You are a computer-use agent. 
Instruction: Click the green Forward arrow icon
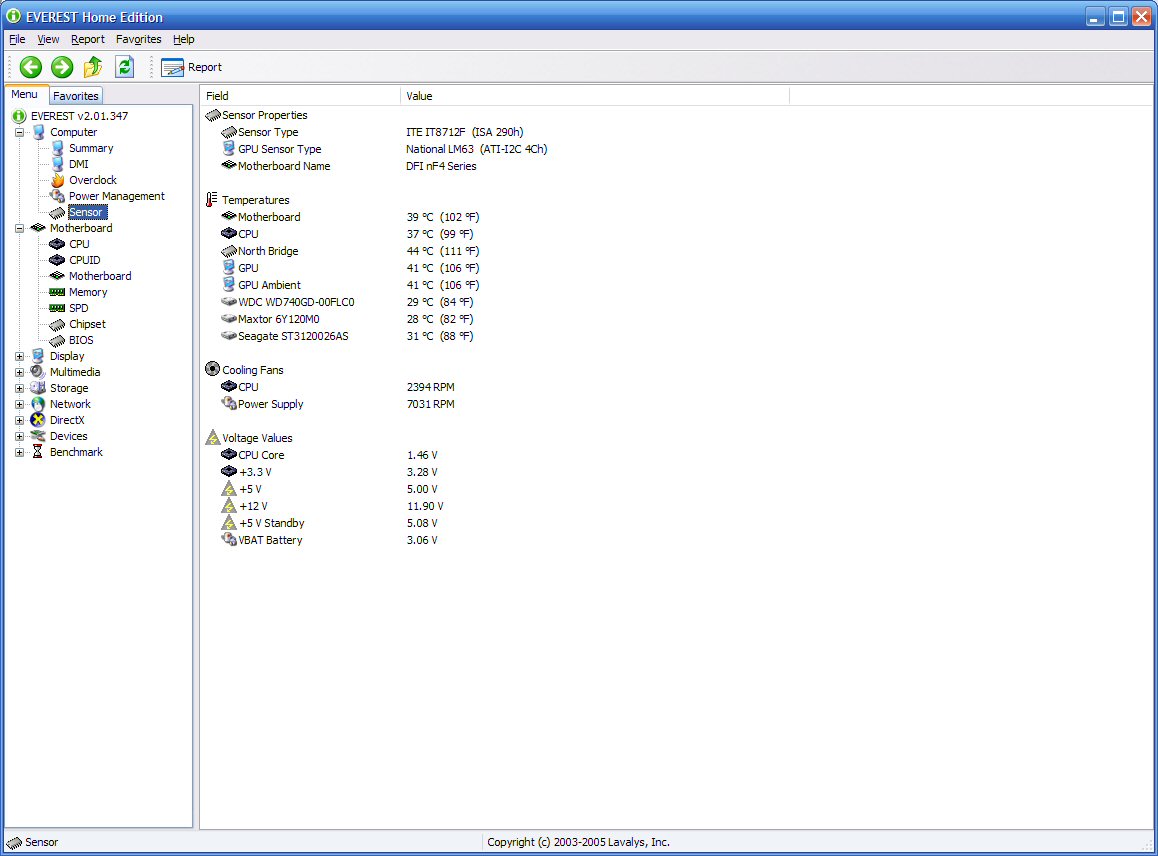[x=62, y=67]
